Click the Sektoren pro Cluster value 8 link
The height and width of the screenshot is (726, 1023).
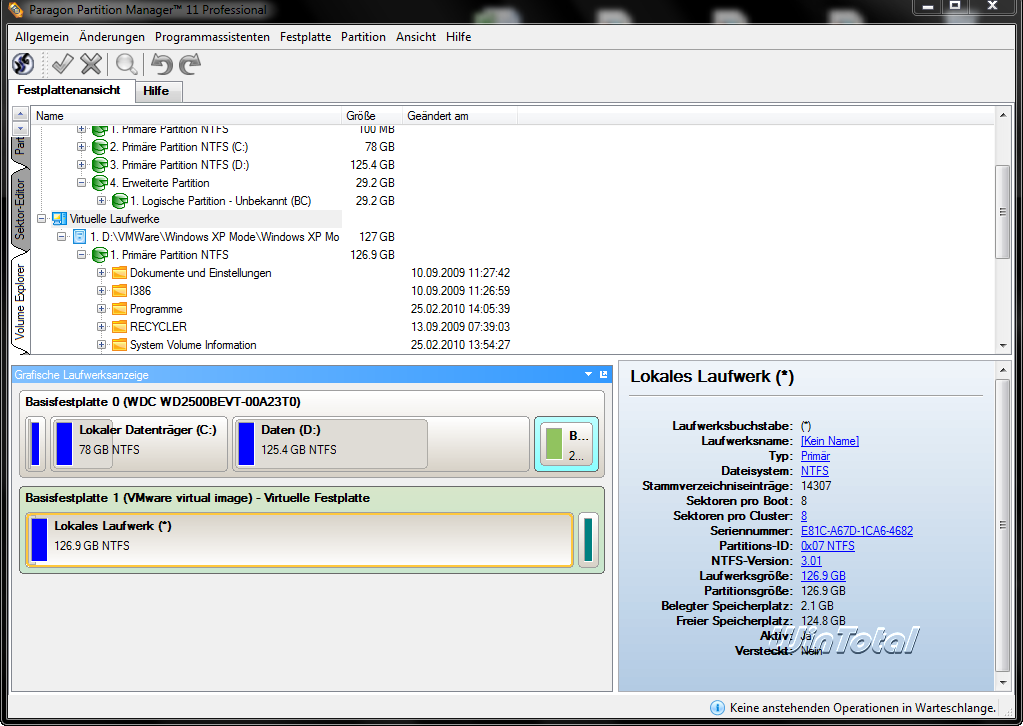804,516
